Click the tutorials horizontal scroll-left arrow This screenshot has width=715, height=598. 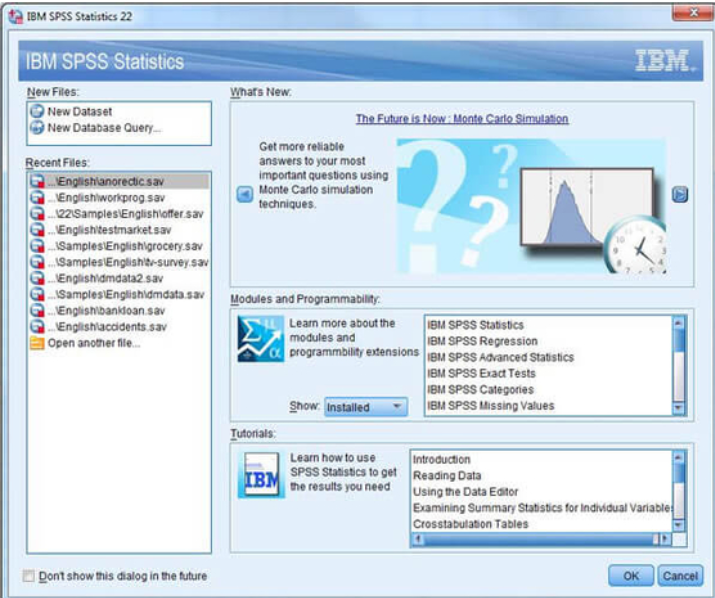[x=418, y=539]
